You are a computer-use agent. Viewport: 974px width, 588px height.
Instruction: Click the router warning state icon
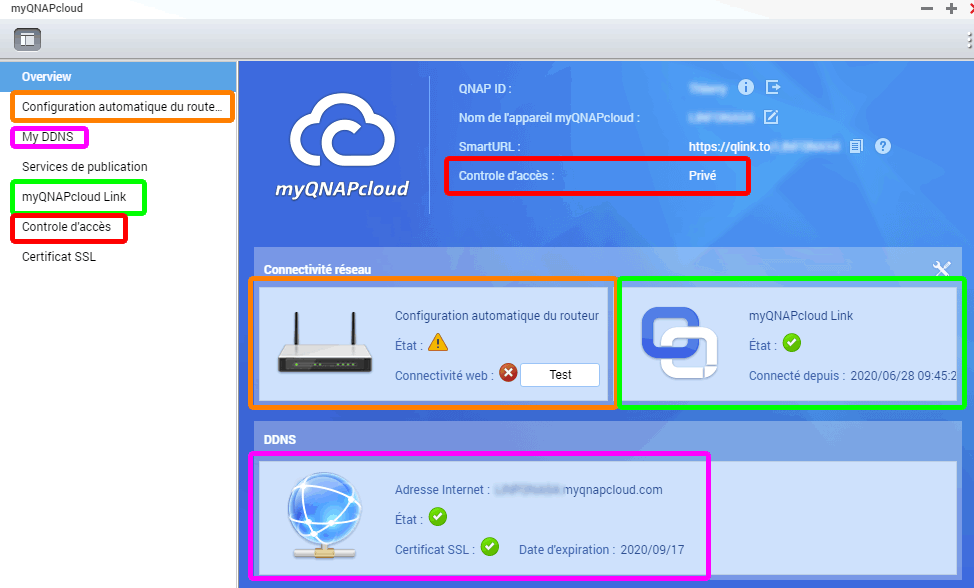click(x=438, y=343)
